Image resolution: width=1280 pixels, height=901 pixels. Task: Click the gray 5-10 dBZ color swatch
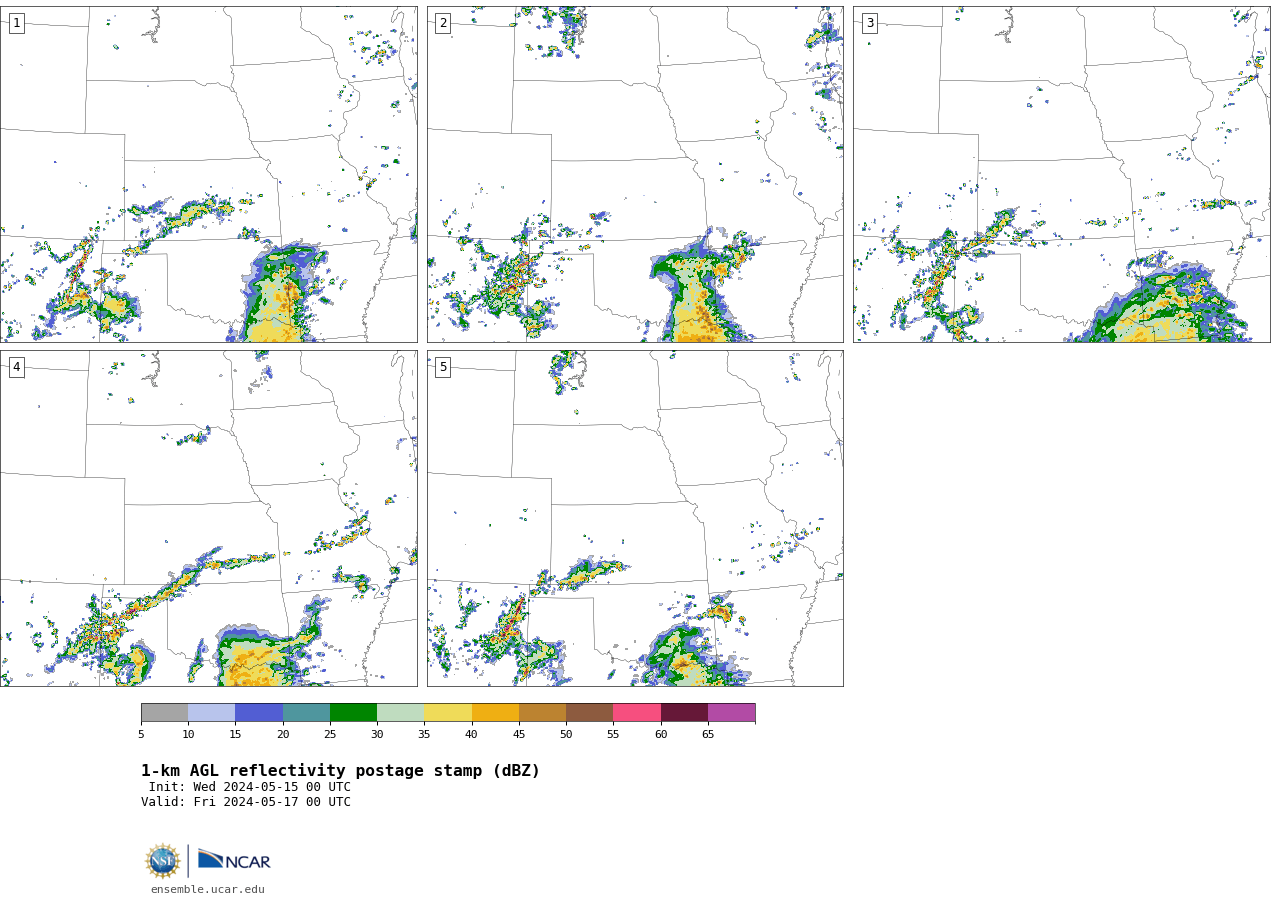(165, 713)
